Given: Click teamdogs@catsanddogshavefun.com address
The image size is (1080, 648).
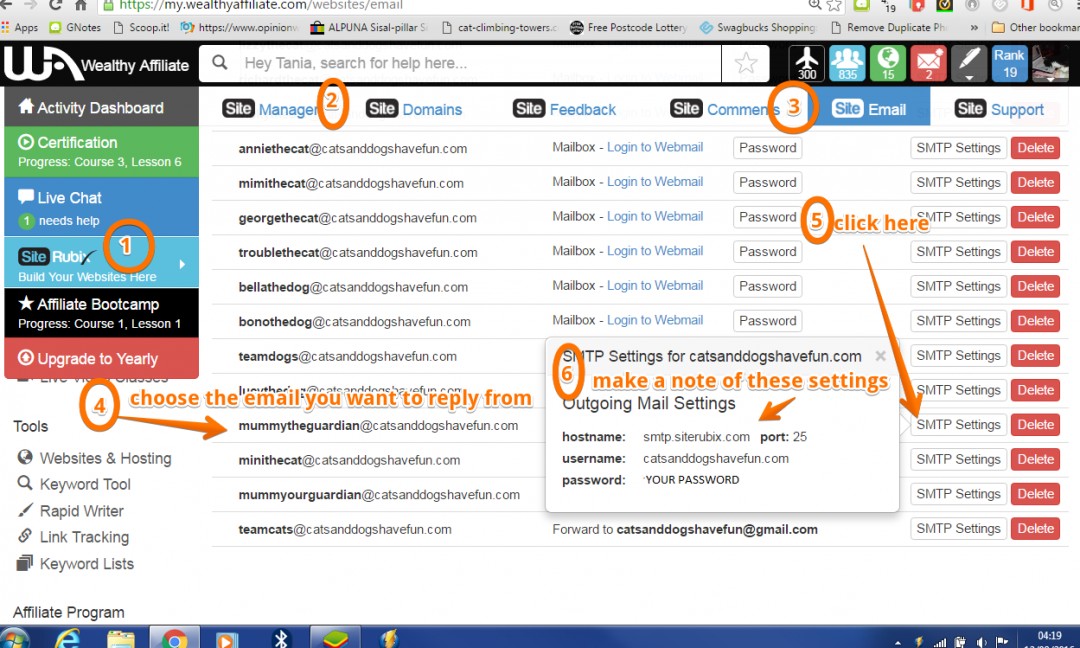Looking at the screenshot, I should click(347, 356).
